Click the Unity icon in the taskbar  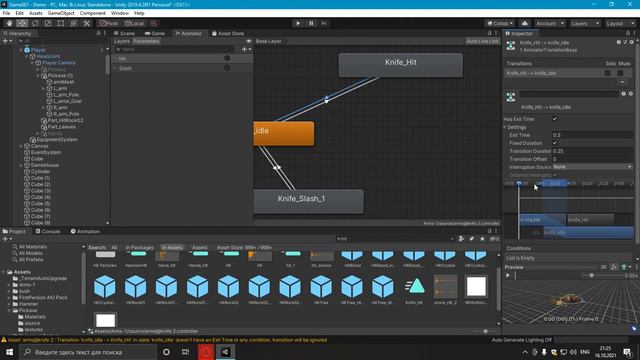coord(225,352)
